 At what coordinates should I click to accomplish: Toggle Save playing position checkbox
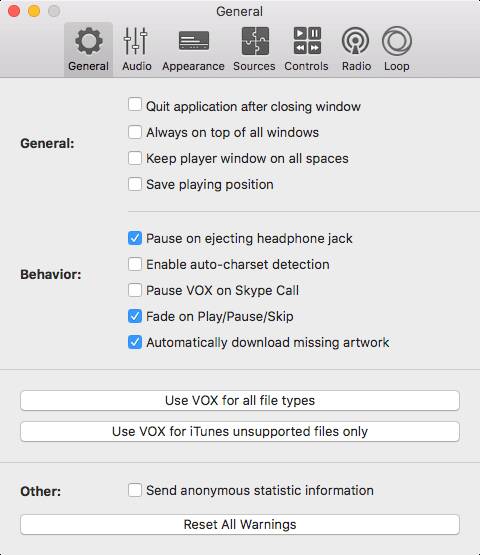coord(135,184)
